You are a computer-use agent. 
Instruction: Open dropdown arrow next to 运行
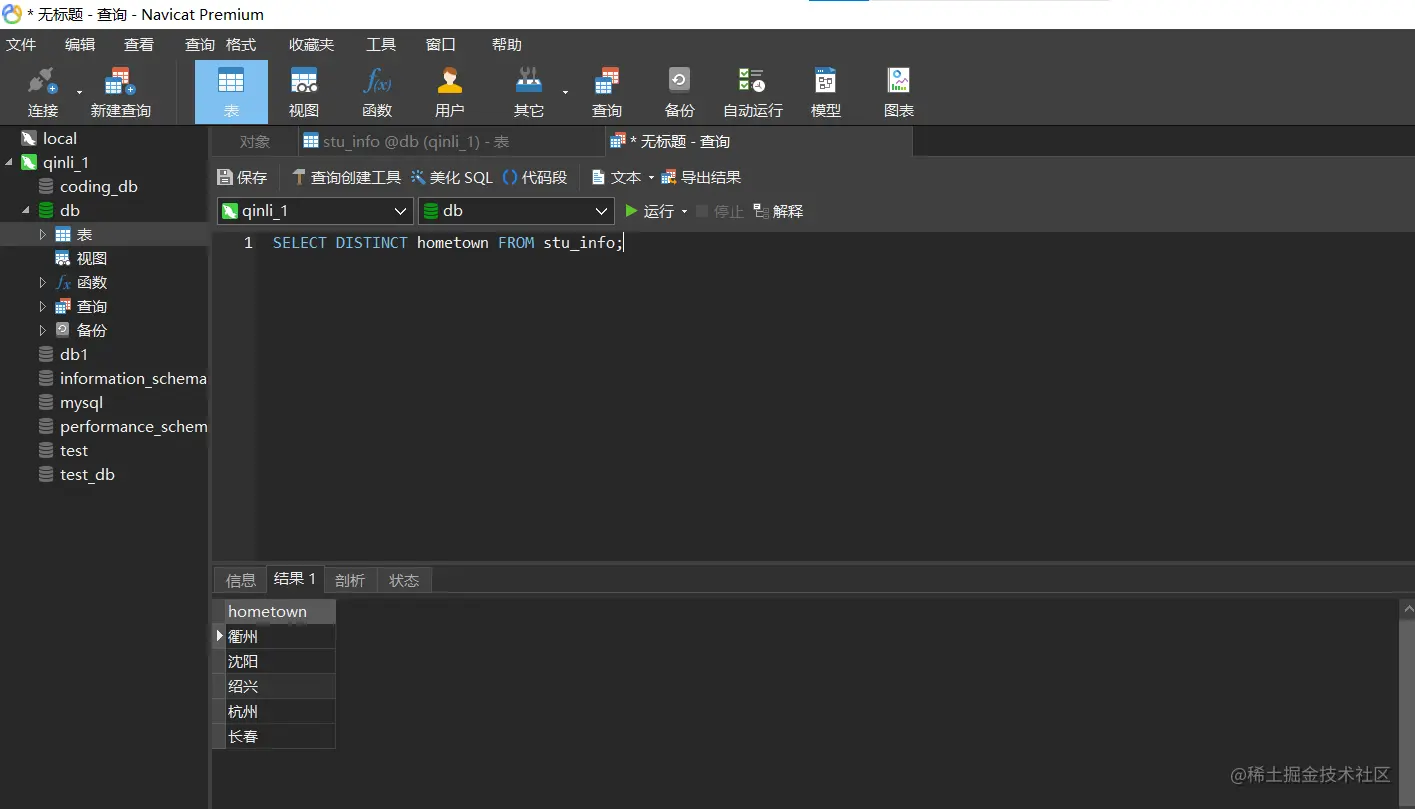pos(684,212)
